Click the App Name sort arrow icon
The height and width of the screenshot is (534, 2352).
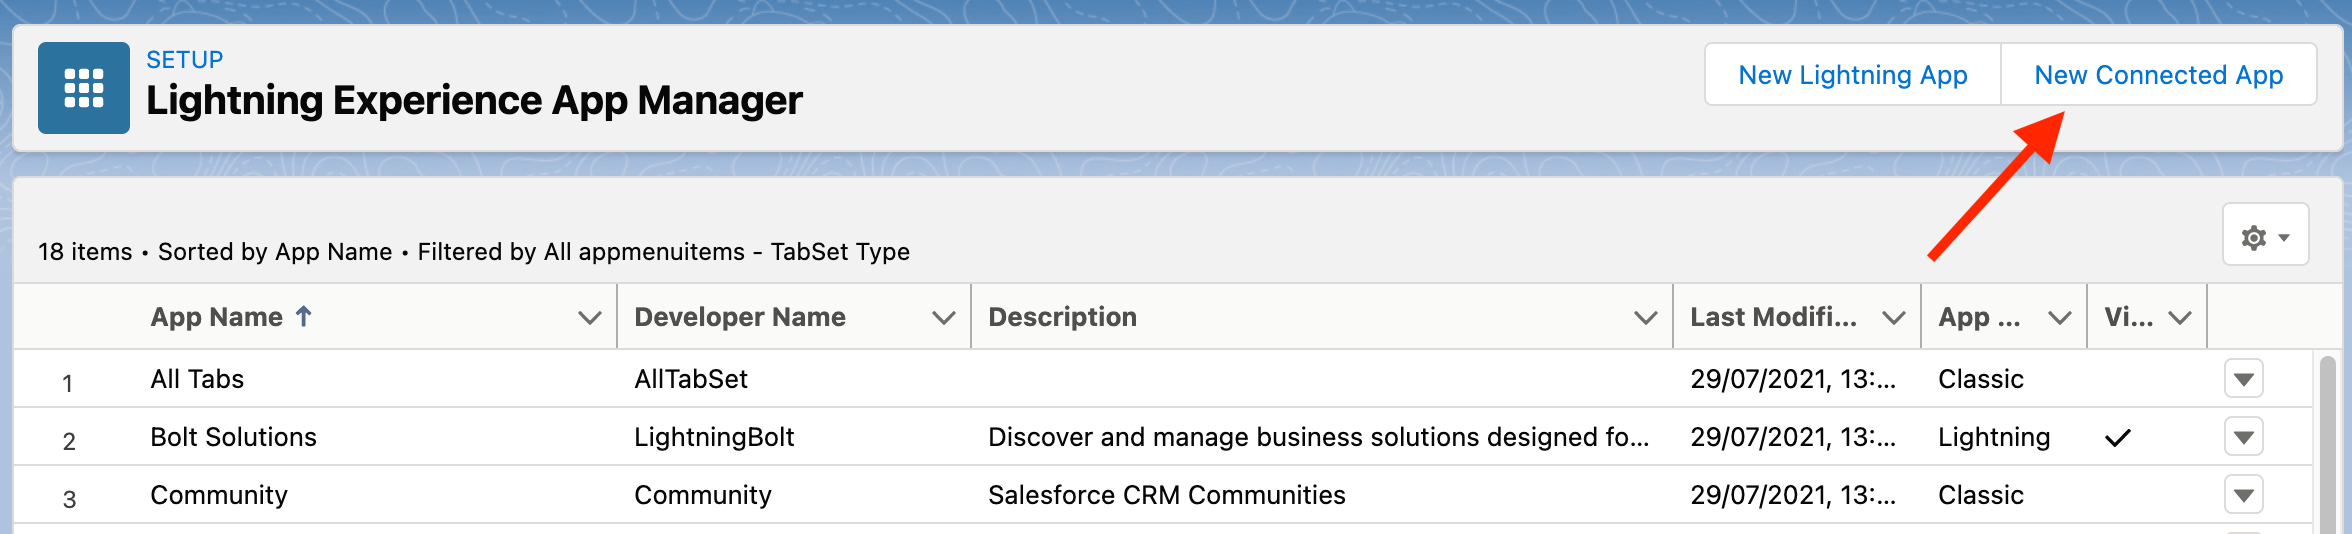[304, 317]
